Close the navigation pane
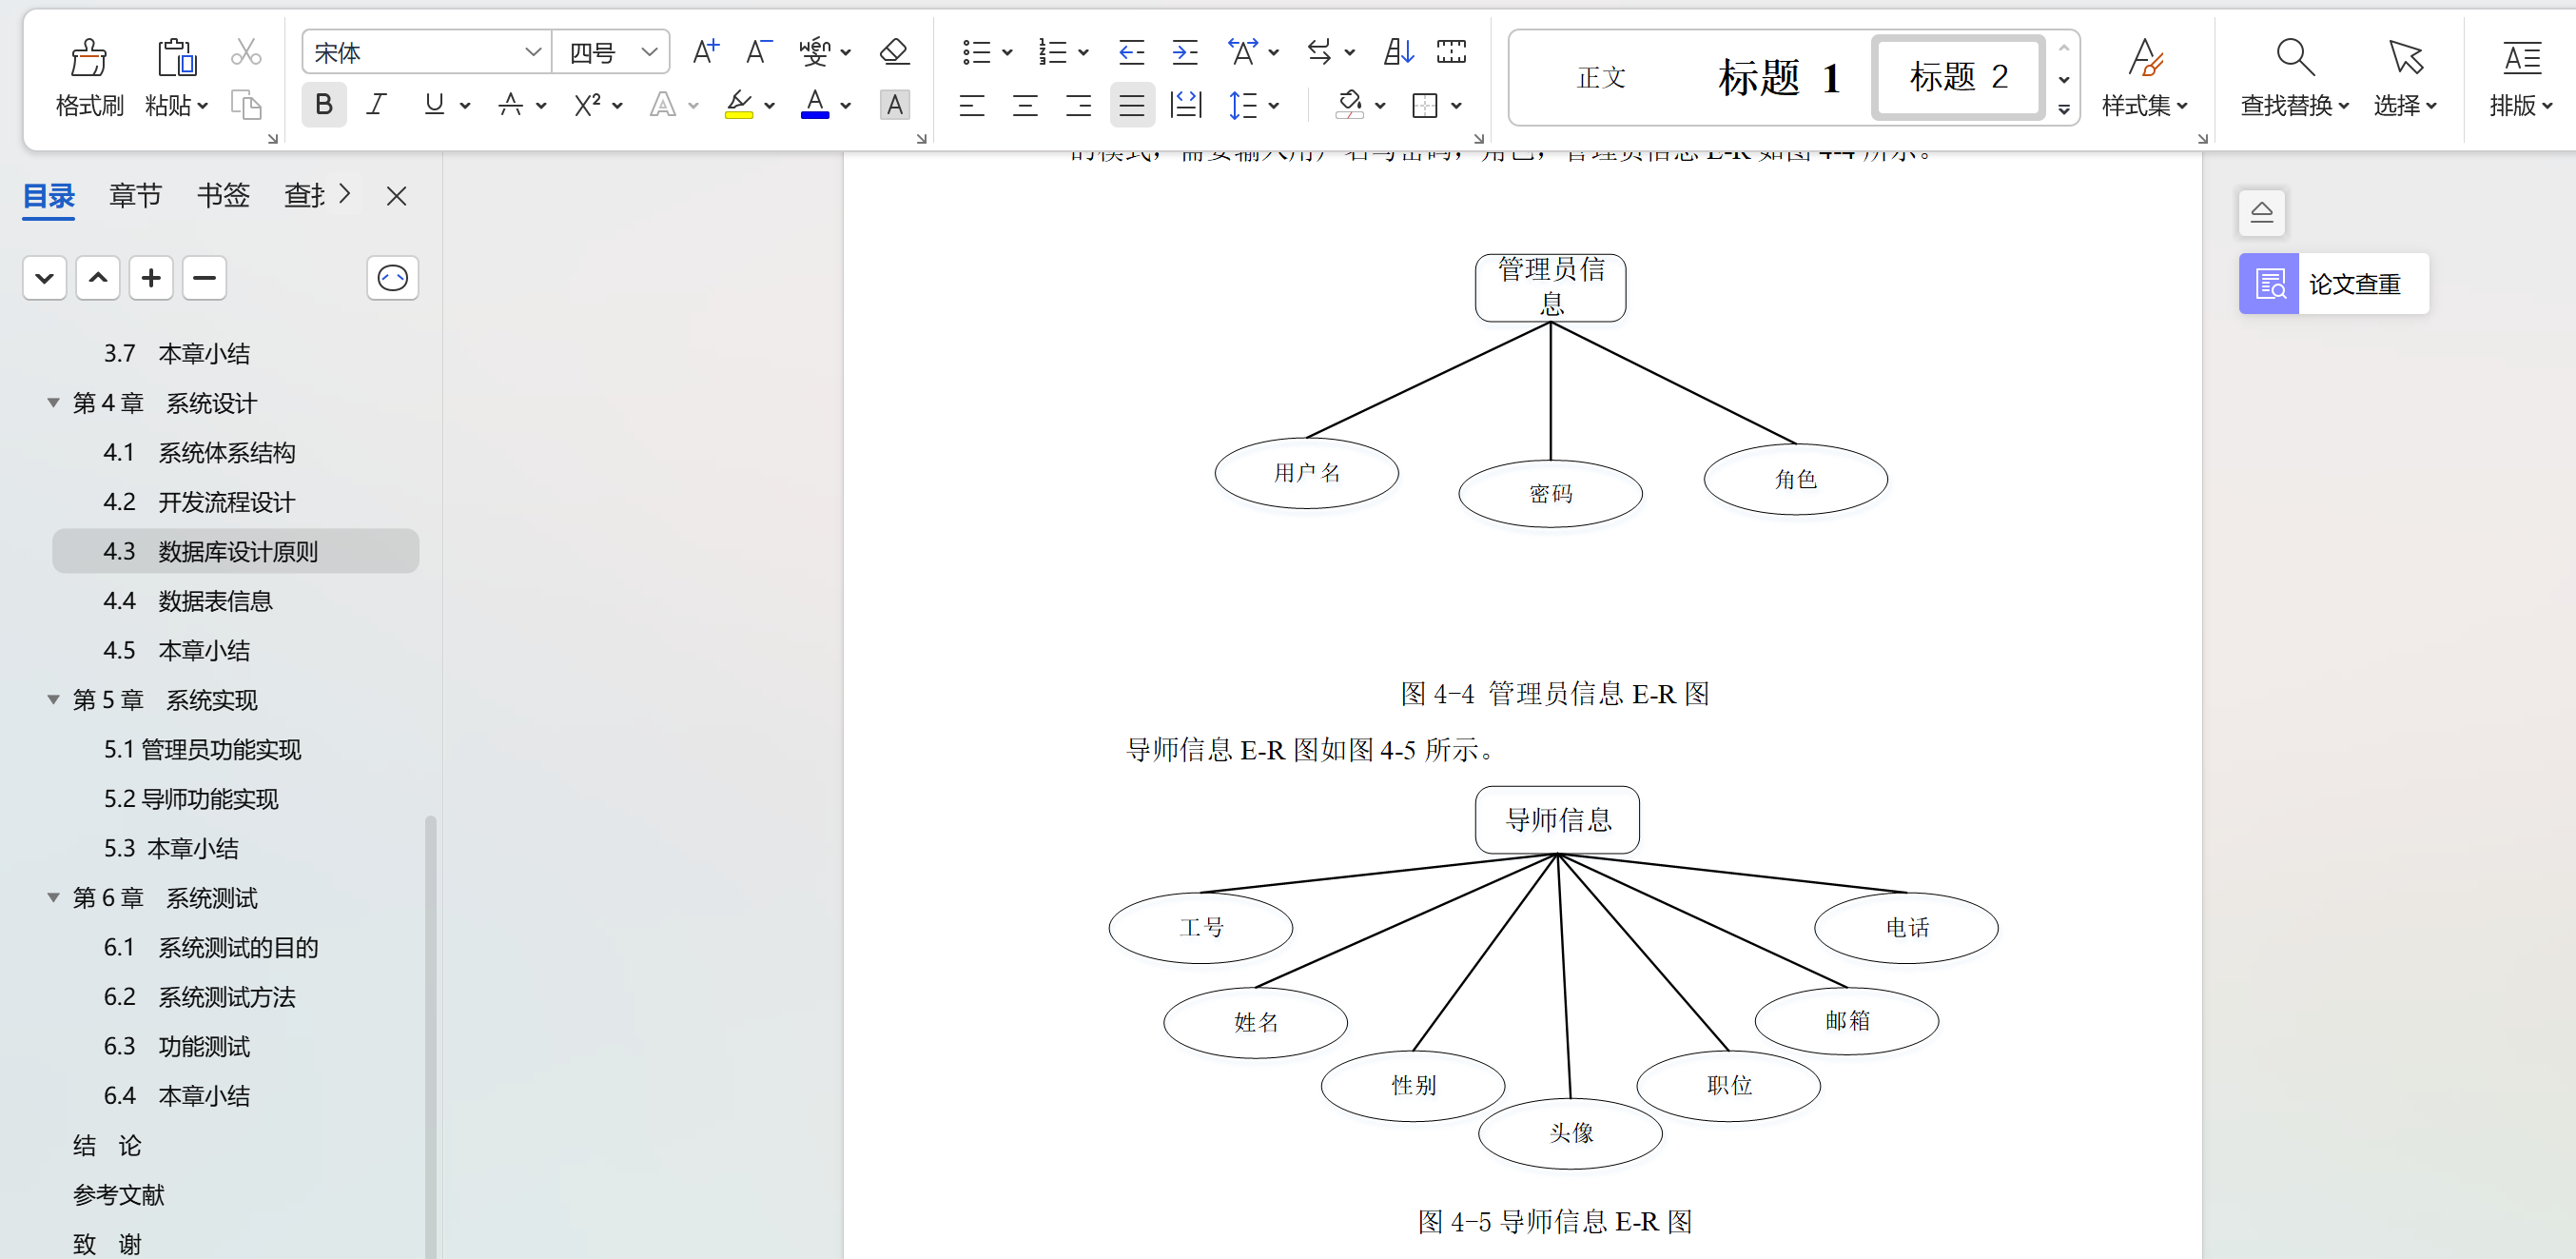 click(x=396, y=196)
